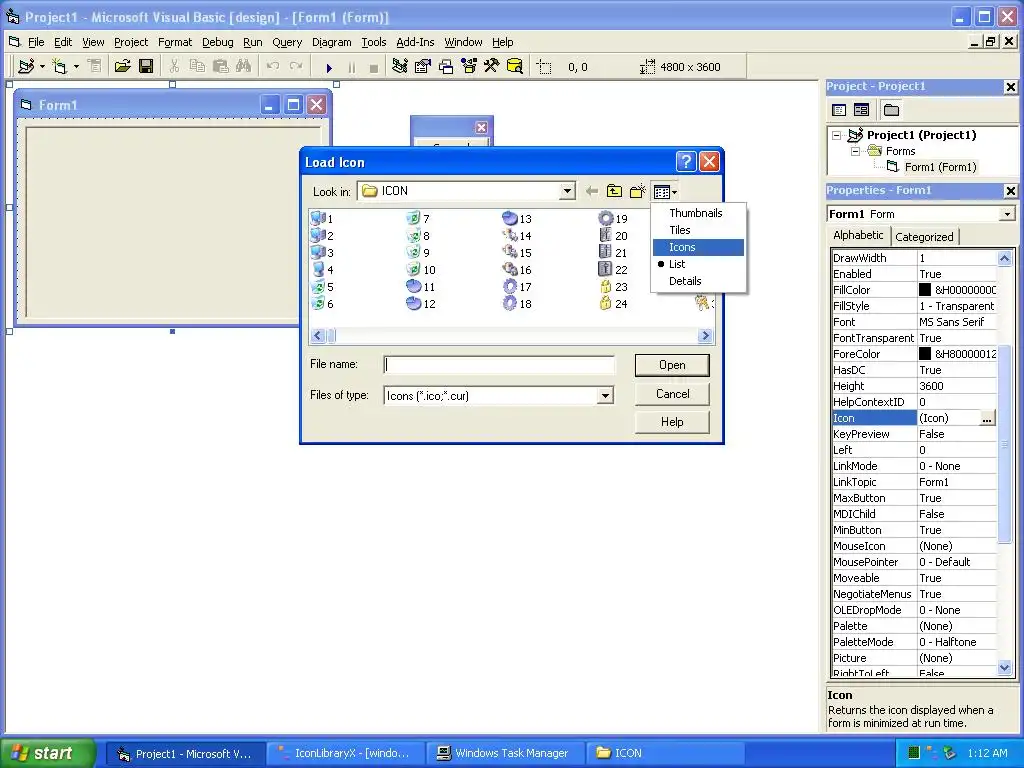Open dropdown arrow next to Add Project icon

click(42, 67)
